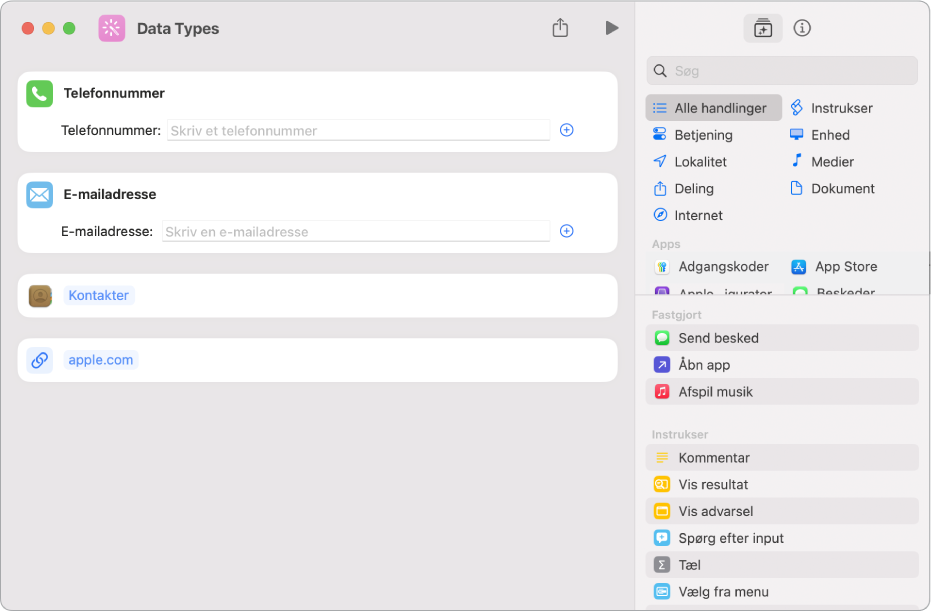This screenshot has width=931, height=612.
Task: Choose the Send besked action
Action: (x=782, y=338)
